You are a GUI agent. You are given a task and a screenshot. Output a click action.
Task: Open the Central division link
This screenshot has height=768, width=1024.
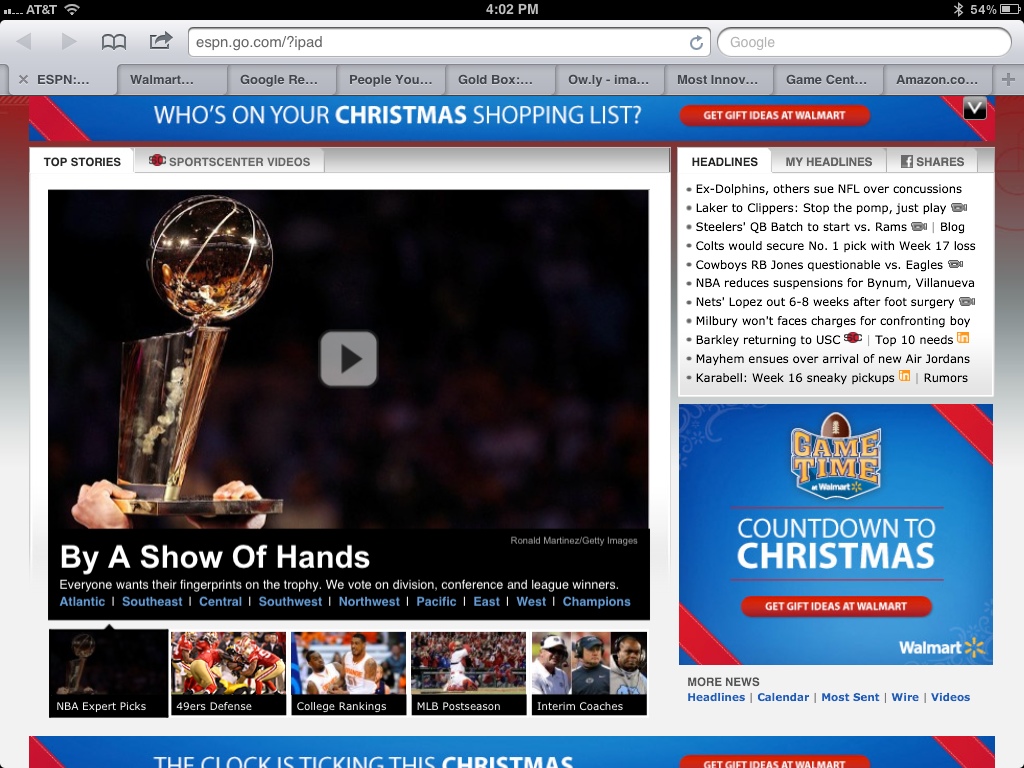point(220,601)
